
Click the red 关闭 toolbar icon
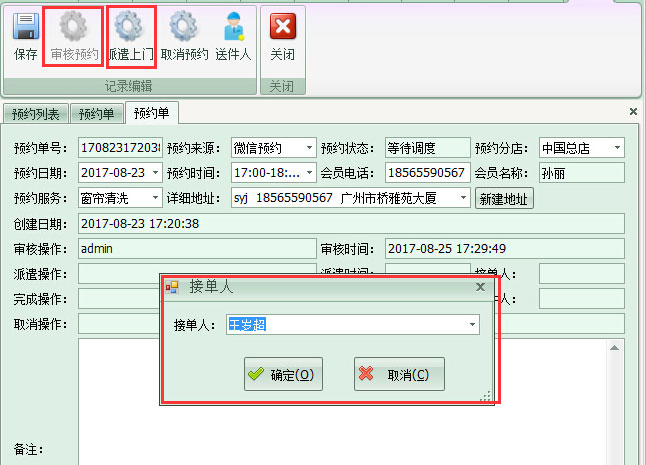(x=283, y=26)
